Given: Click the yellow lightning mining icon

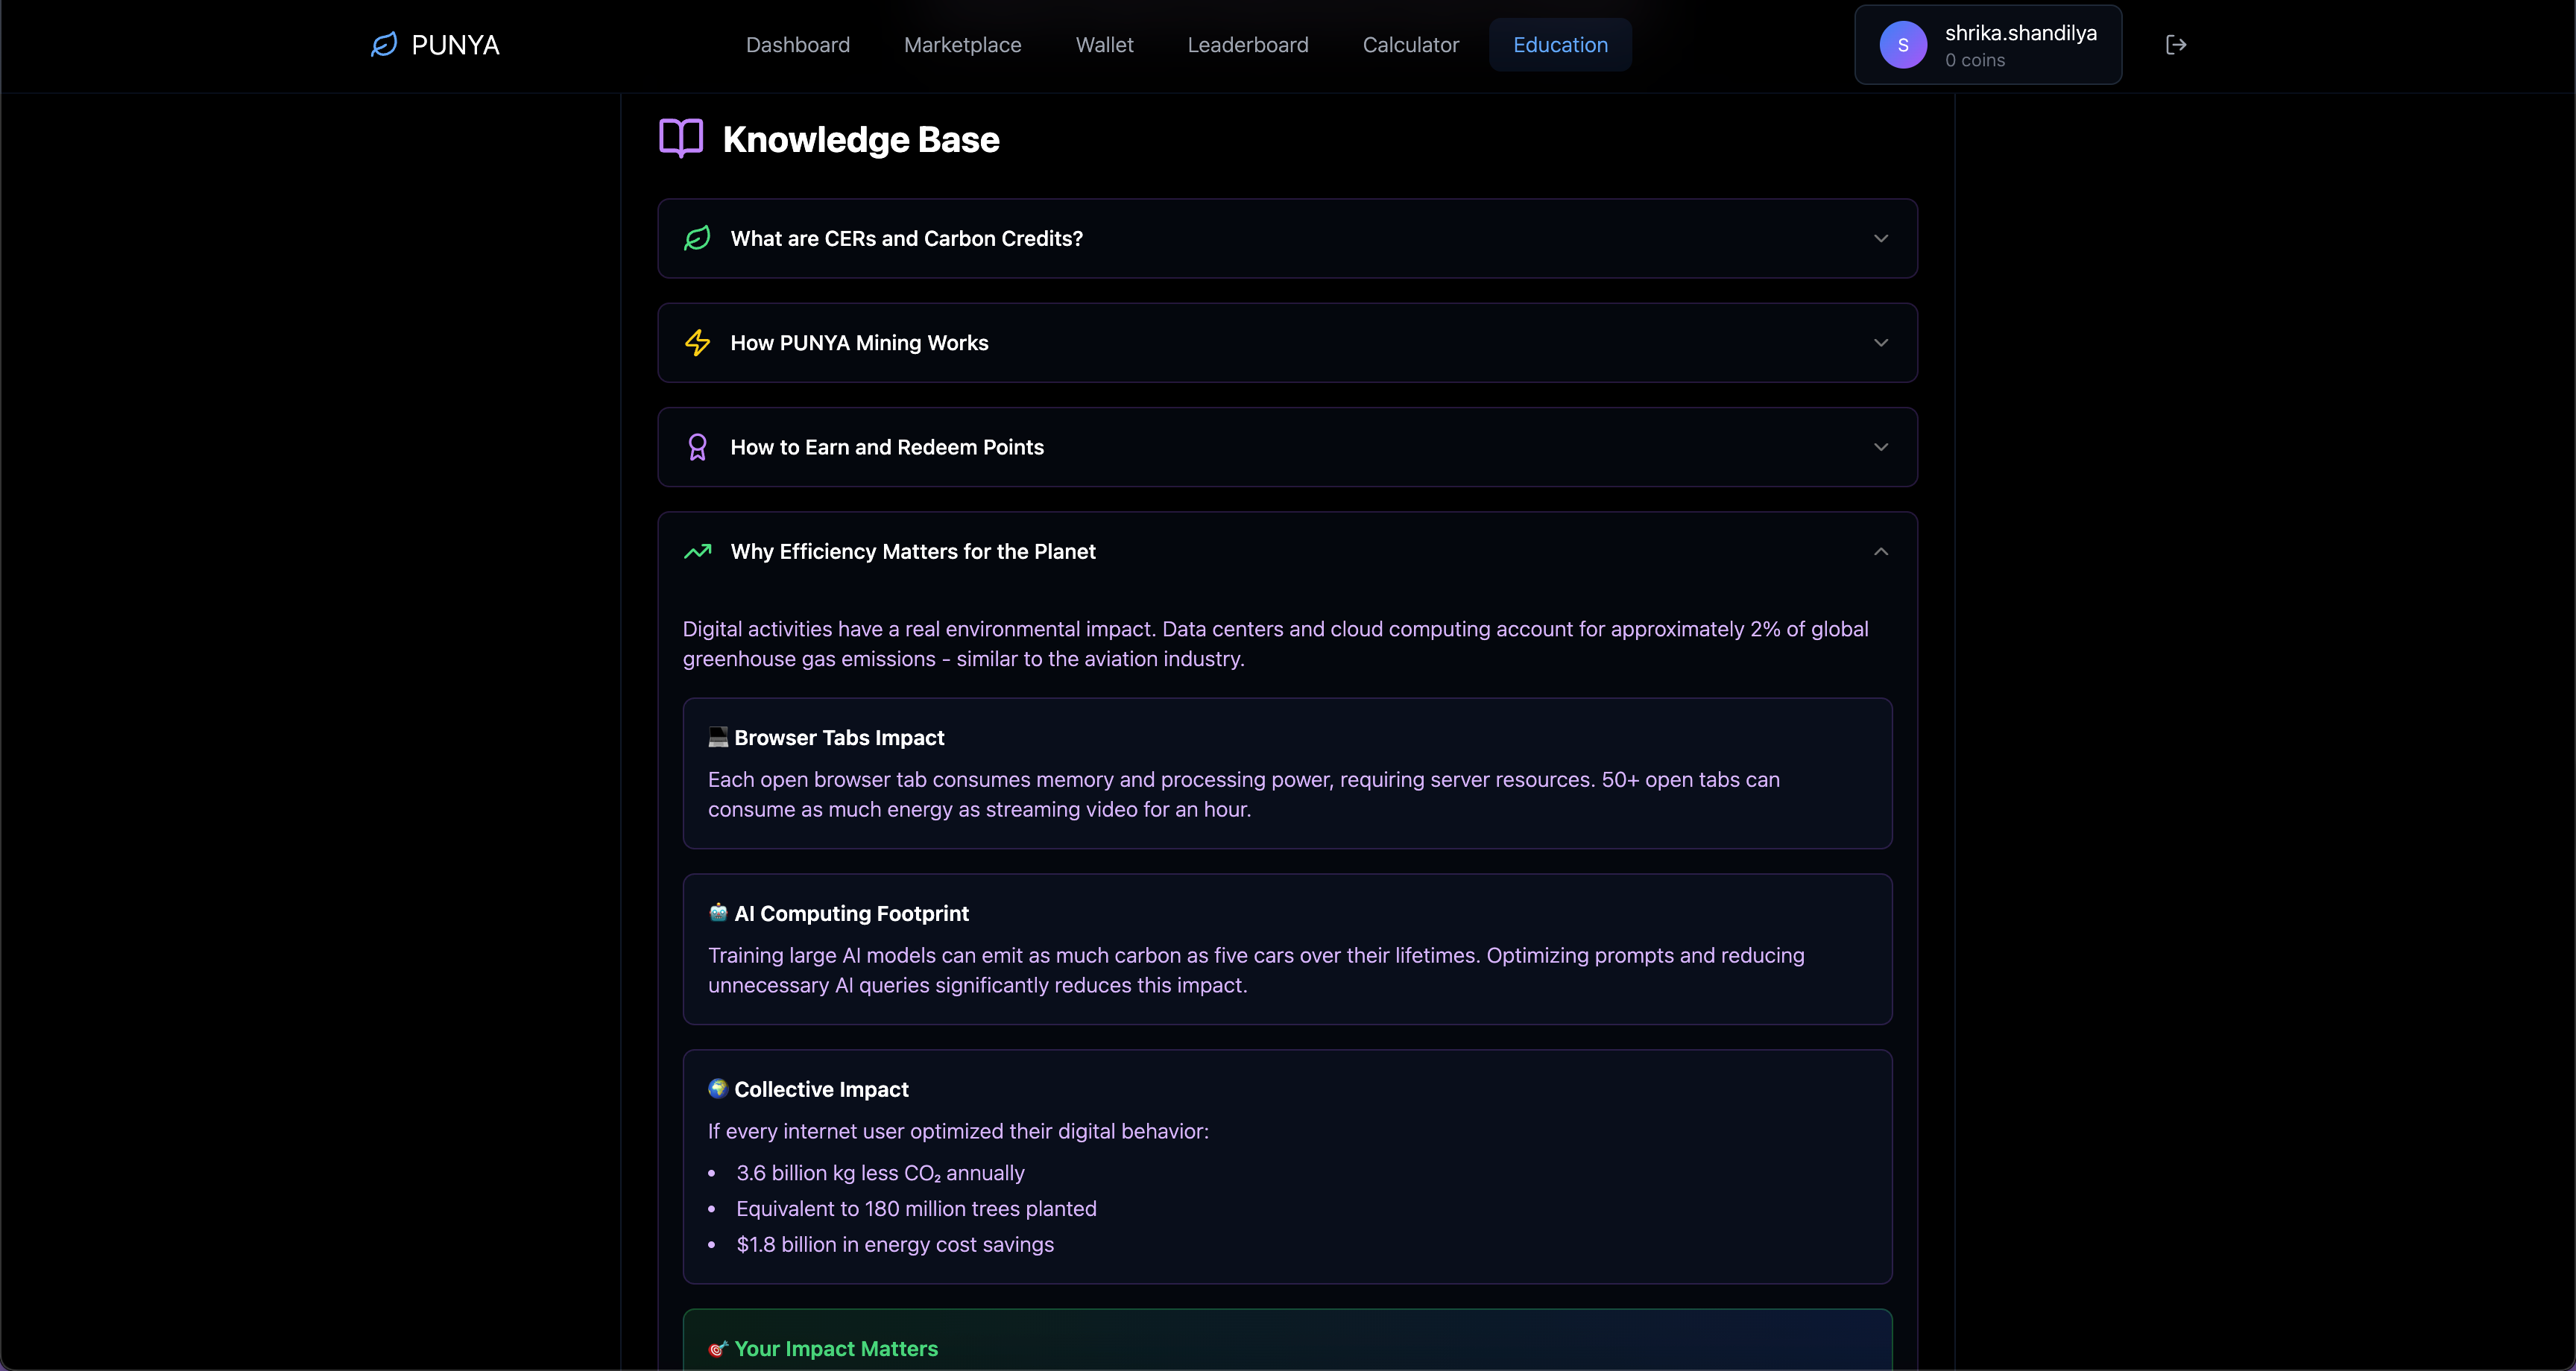Looking at the screenshot, I should pos(697,343).
